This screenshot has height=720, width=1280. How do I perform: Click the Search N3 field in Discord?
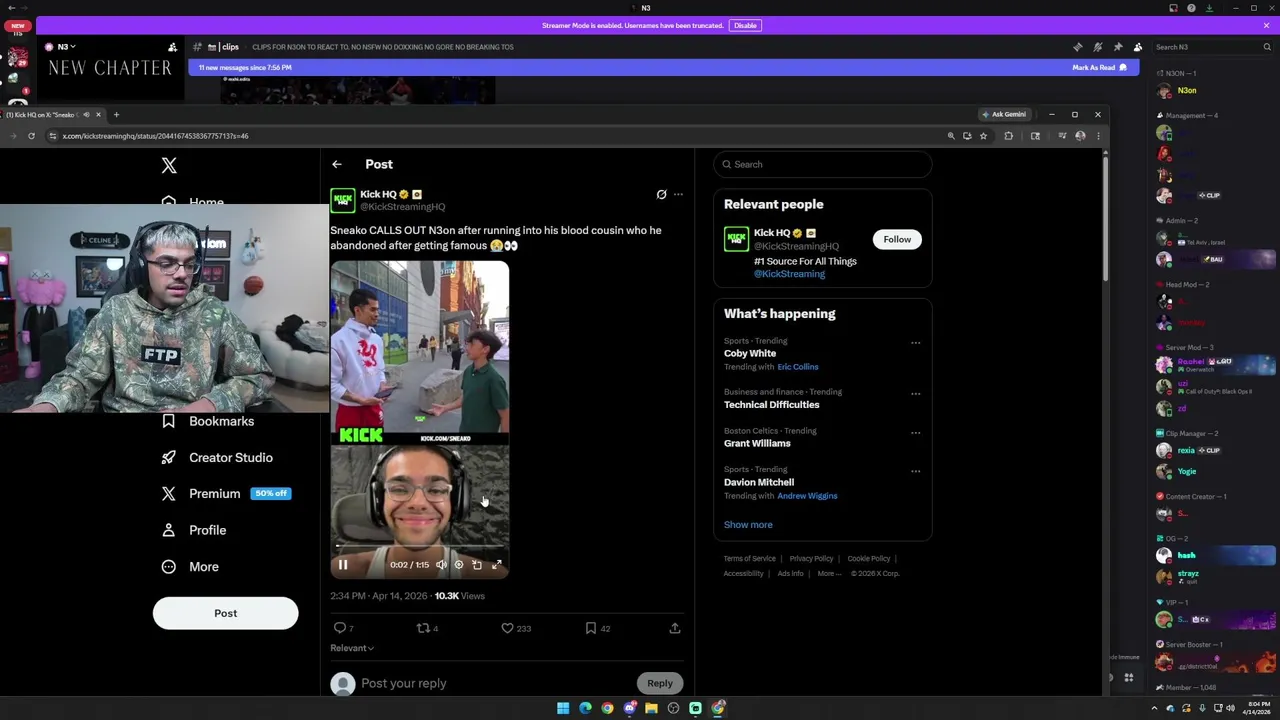coord(1213,47)
